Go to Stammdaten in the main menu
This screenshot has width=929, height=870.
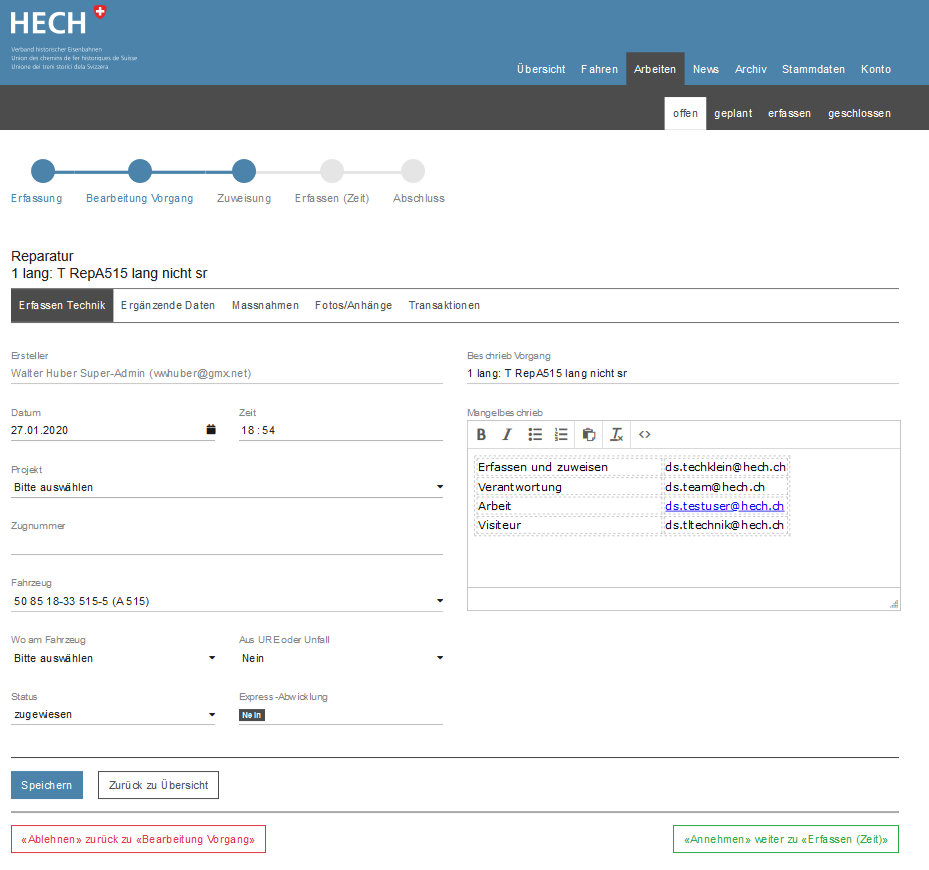(x=813, y=69)
